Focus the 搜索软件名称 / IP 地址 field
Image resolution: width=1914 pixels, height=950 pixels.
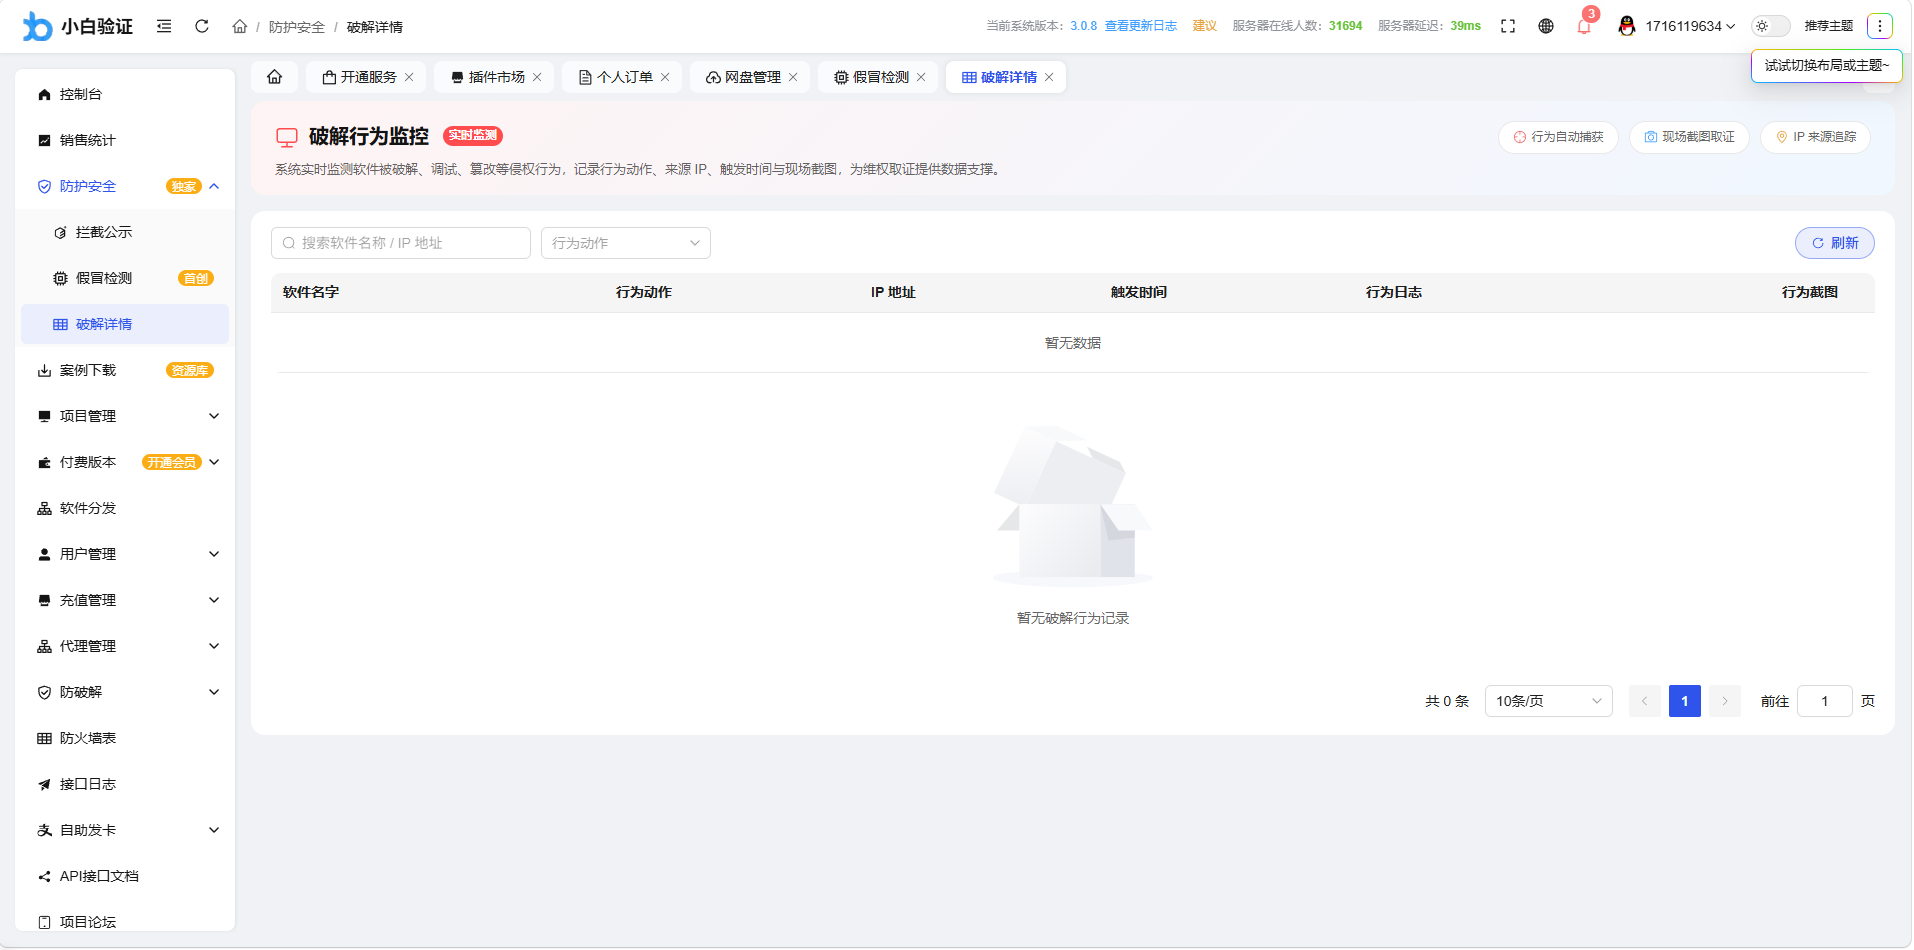point(401,243)
